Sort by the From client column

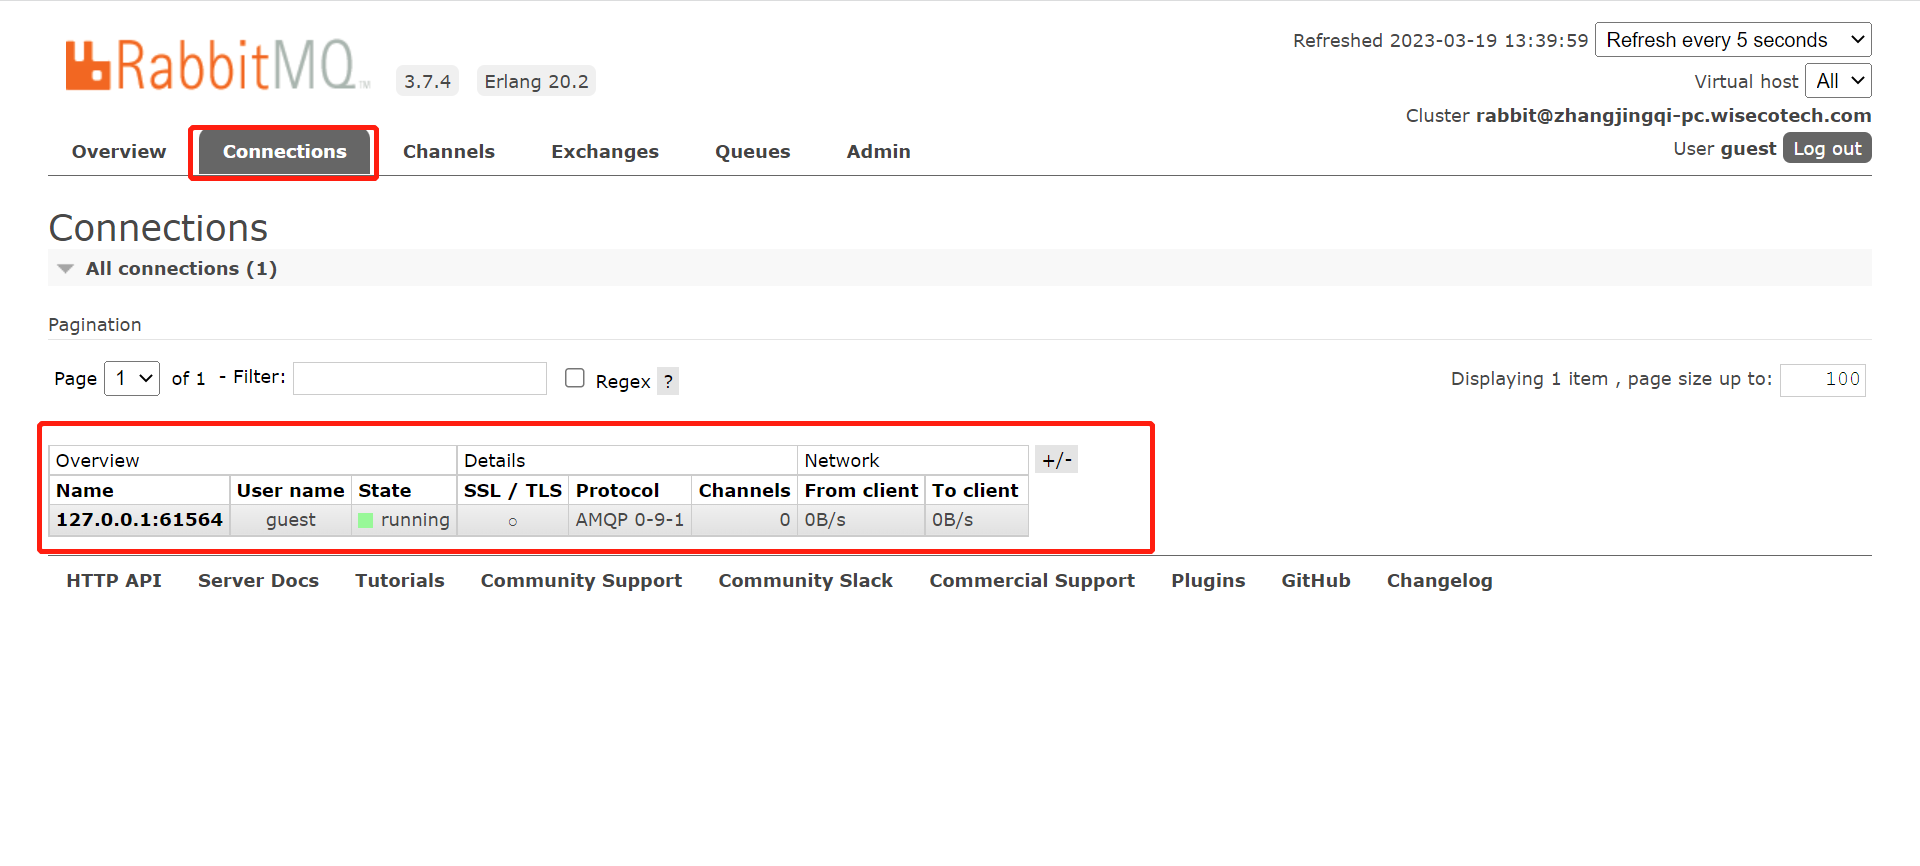tap(861, 491)
